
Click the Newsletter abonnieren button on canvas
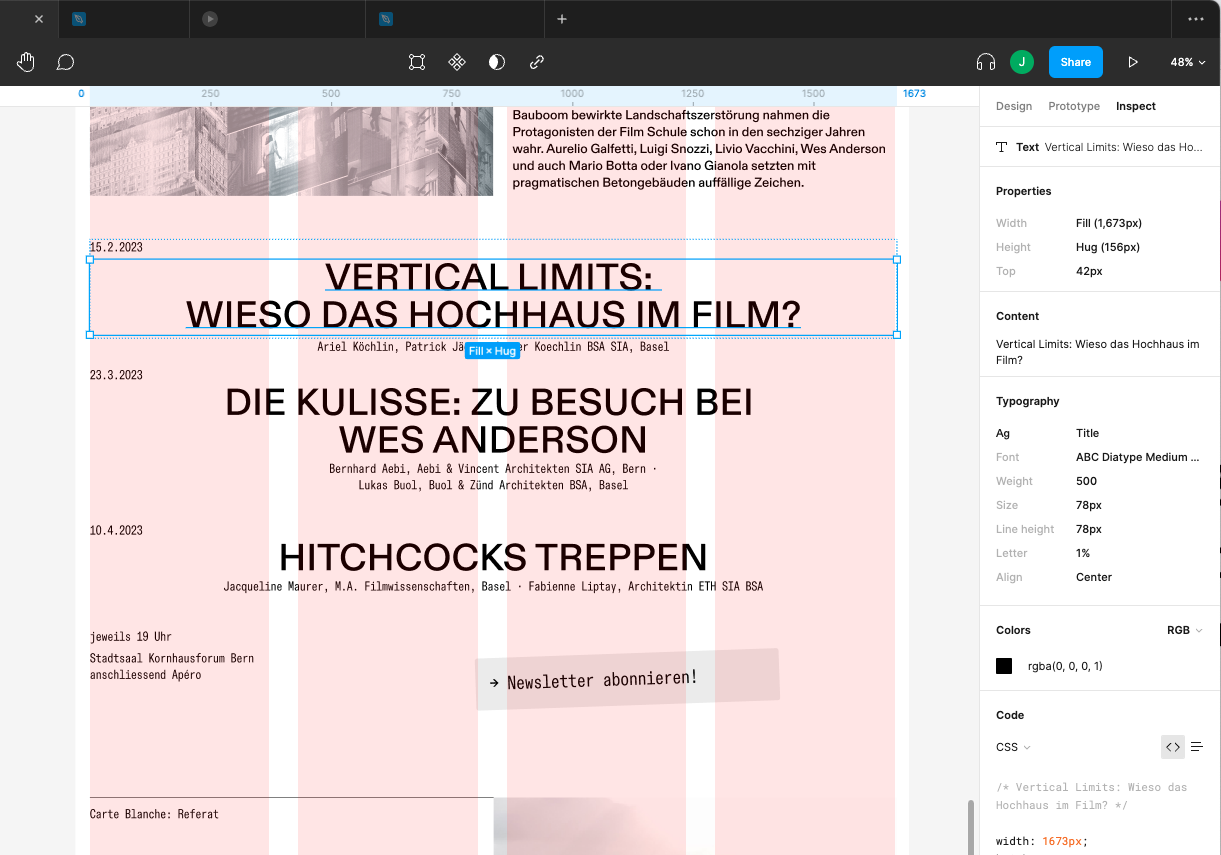click(626, 680)
